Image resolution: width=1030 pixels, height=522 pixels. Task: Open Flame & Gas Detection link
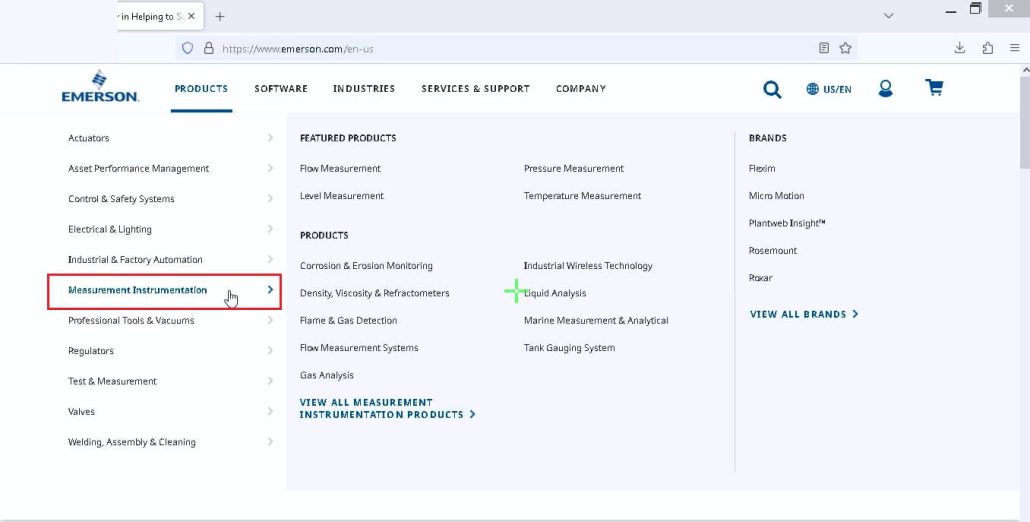pos(348,320)
